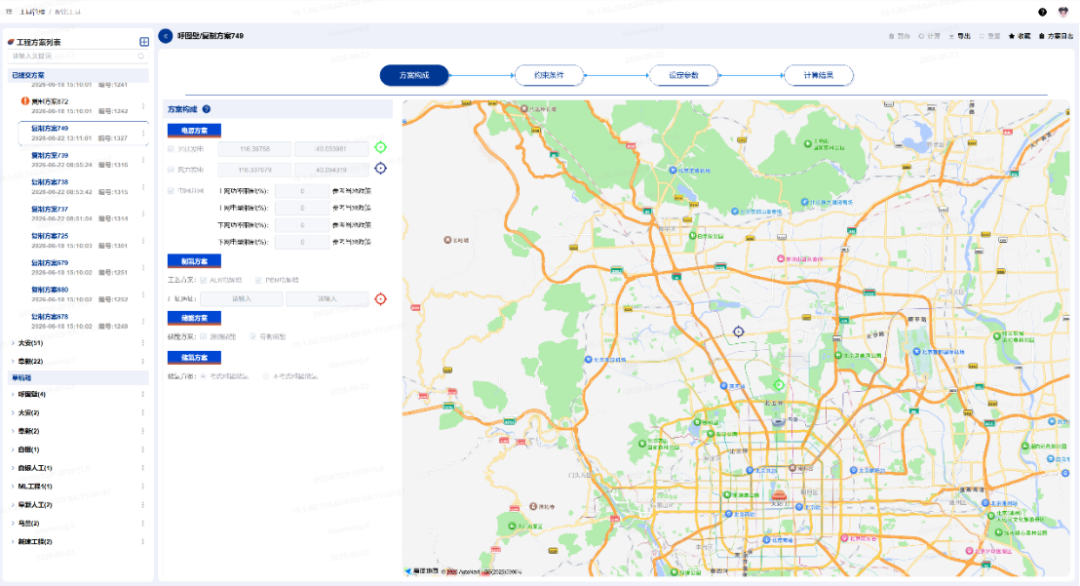Click the question mark help icon at top right
Viewport: 1080px width, 586px height.
[1042, 12]
